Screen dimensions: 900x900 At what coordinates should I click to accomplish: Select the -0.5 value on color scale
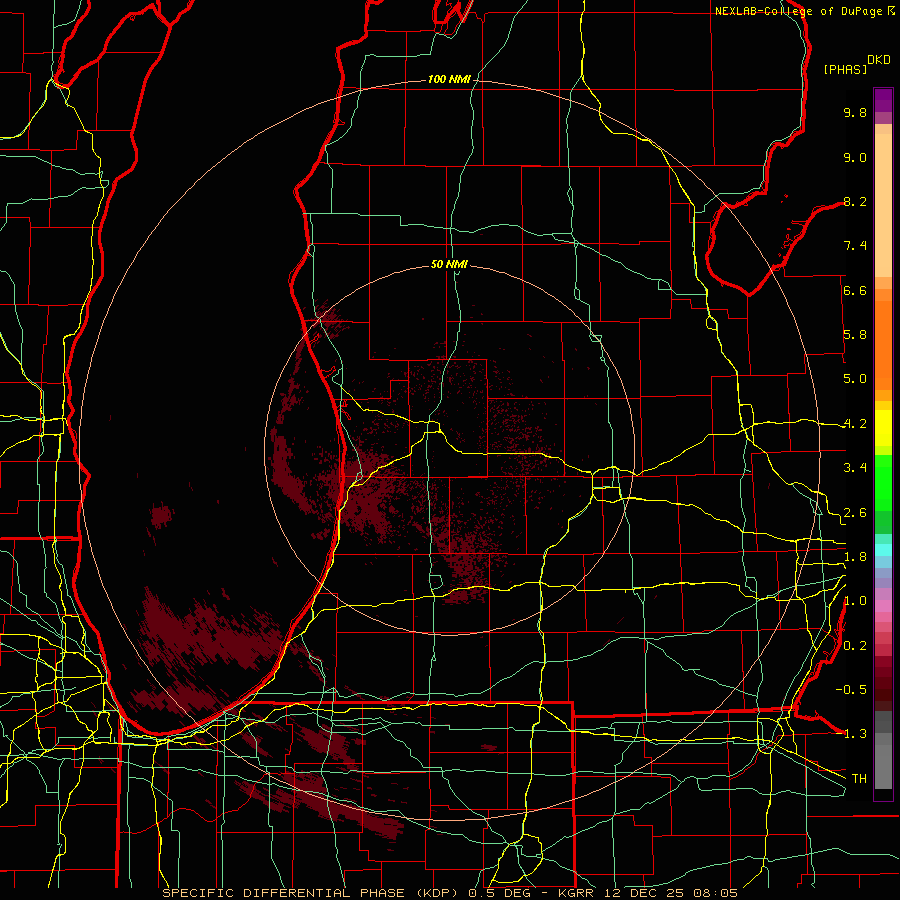[x=851, y=690]
